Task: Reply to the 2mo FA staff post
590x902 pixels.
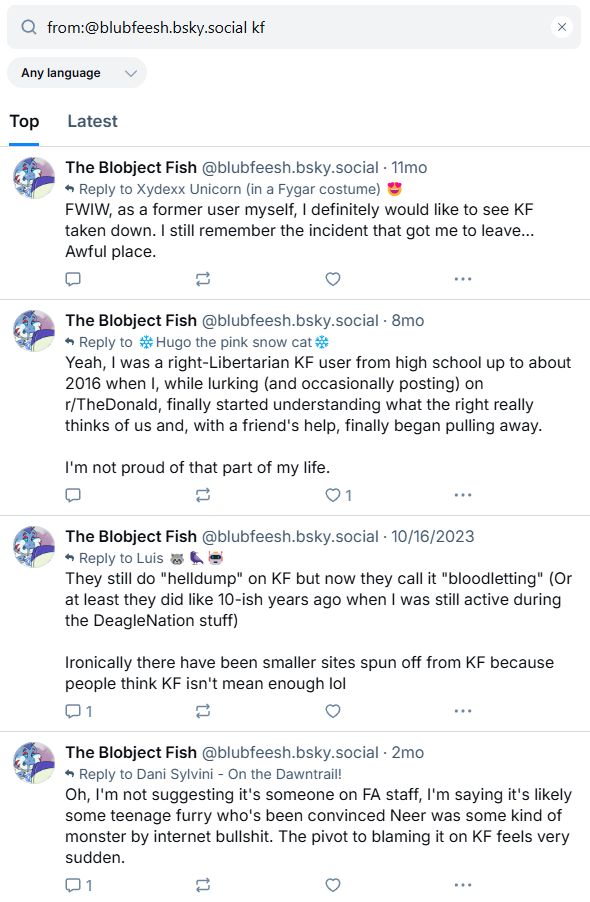Action: 79,885
